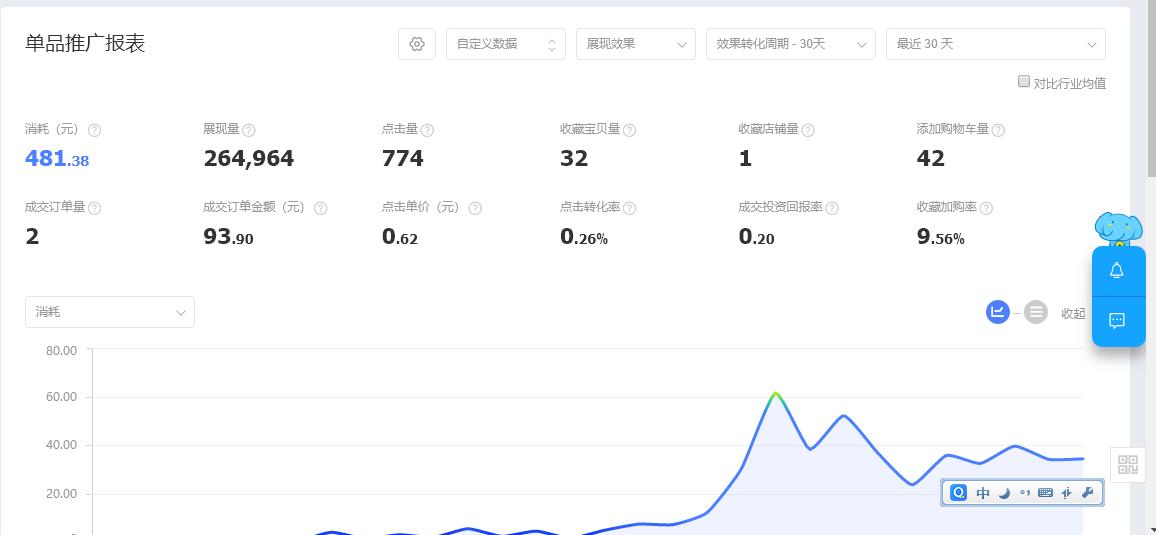Toggle punctuation mode in IME bar
1156x535 pixels.
click(1024, 493)
